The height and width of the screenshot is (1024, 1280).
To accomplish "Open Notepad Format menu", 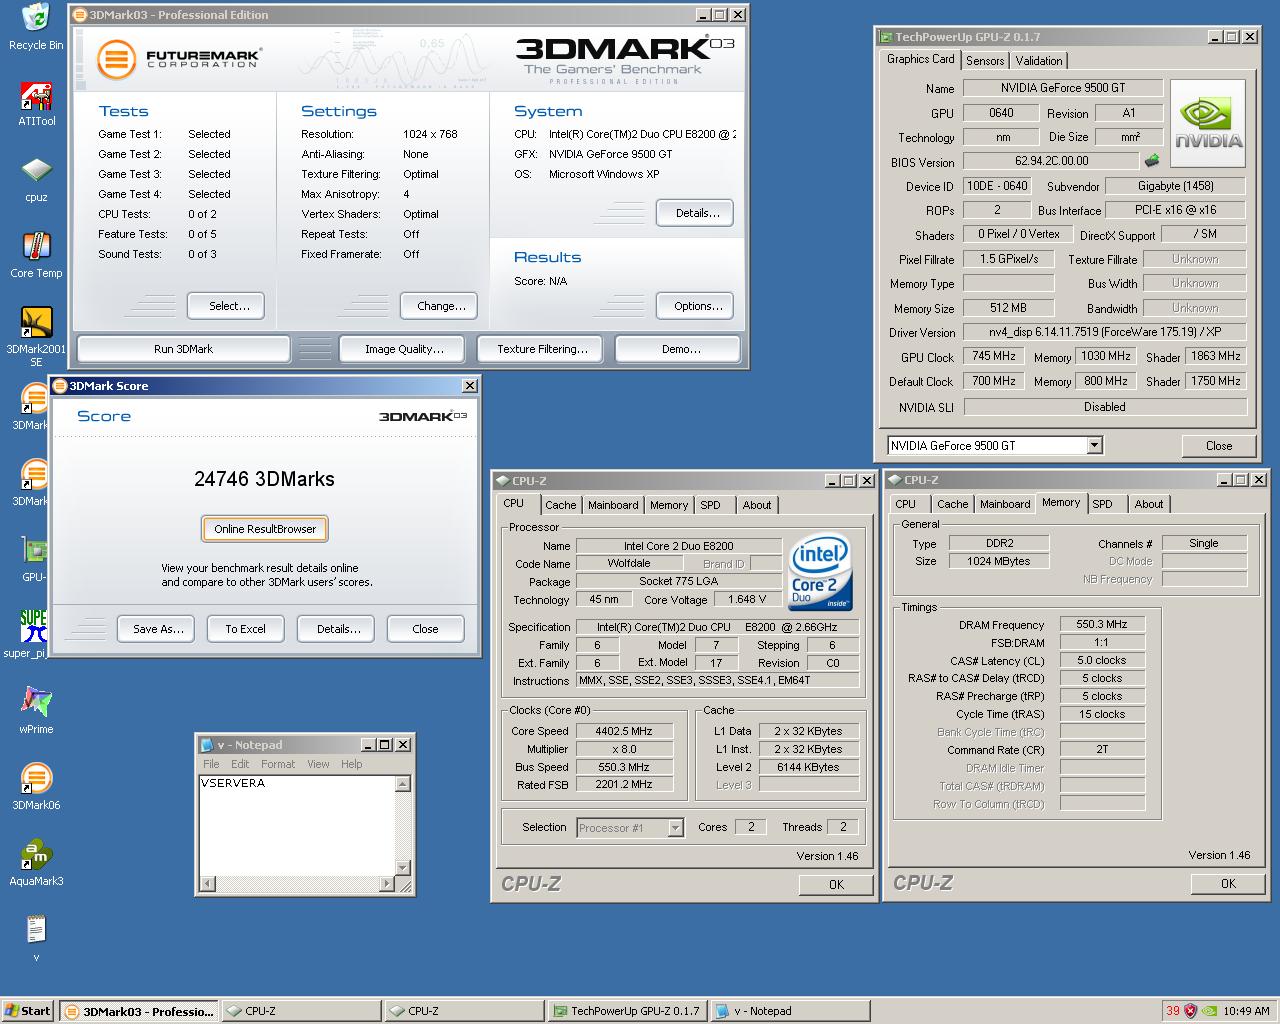I will (x=278, y=764).
